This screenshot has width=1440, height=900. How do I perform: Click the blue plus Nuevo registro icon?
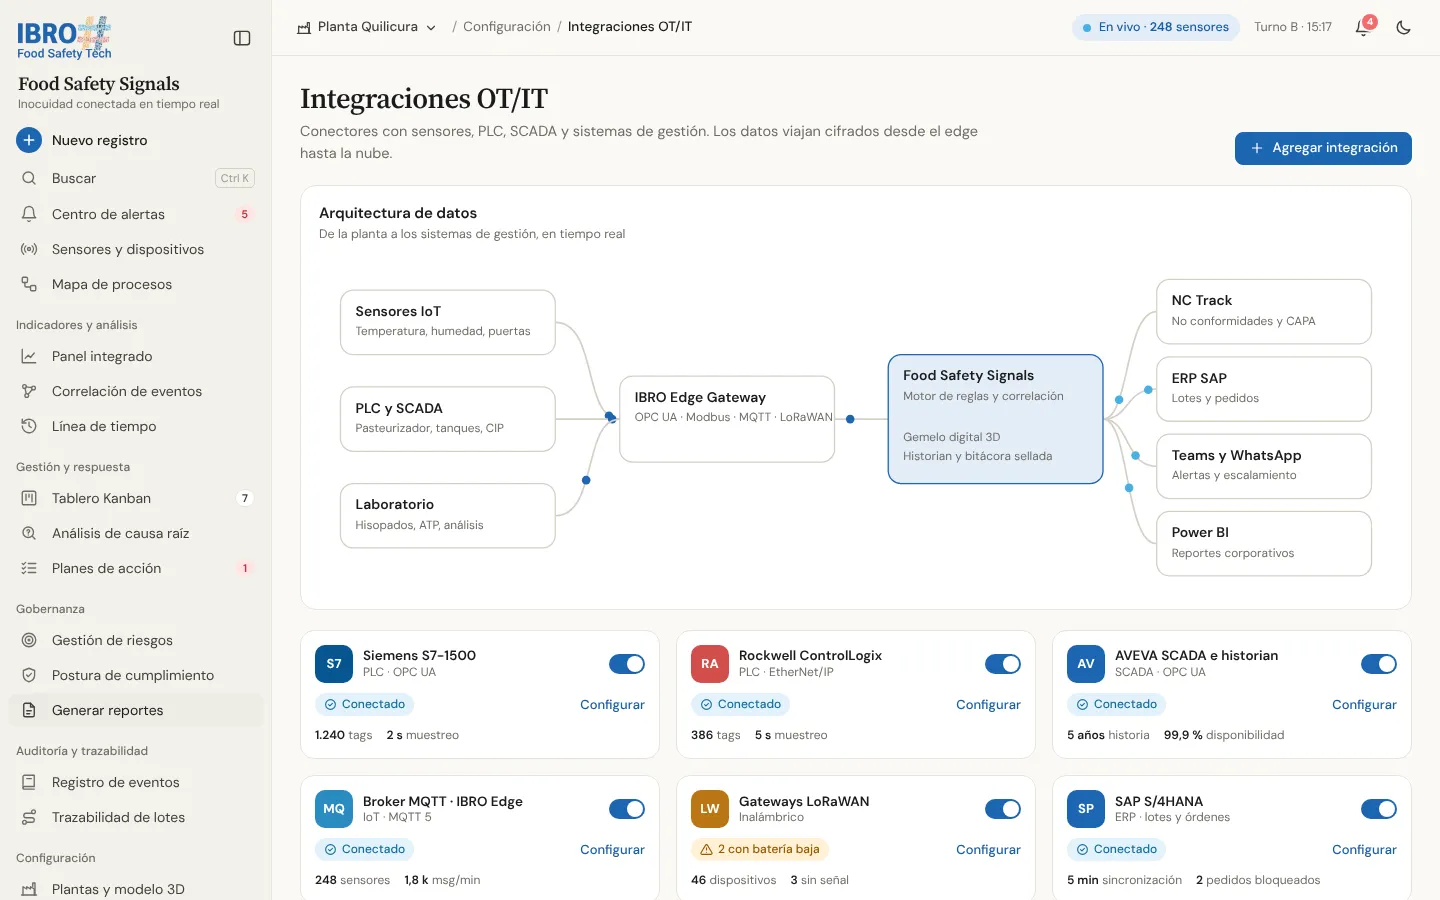click(29, 140)
